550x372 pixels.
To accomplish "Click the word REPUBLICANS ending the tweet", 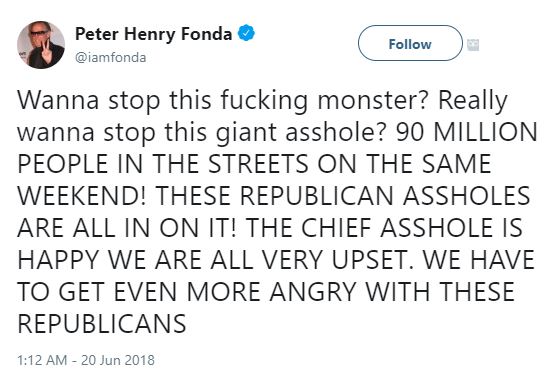I will [102, 324].
